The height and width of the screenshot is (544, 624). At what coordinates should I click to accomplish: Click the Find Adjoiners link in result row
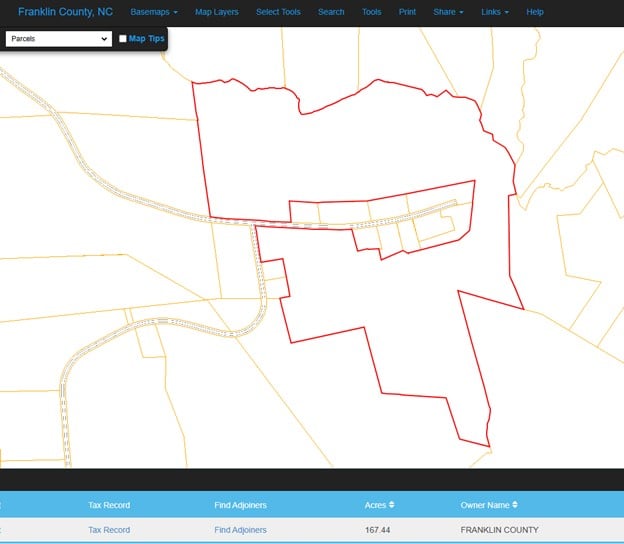click(240, 530)
